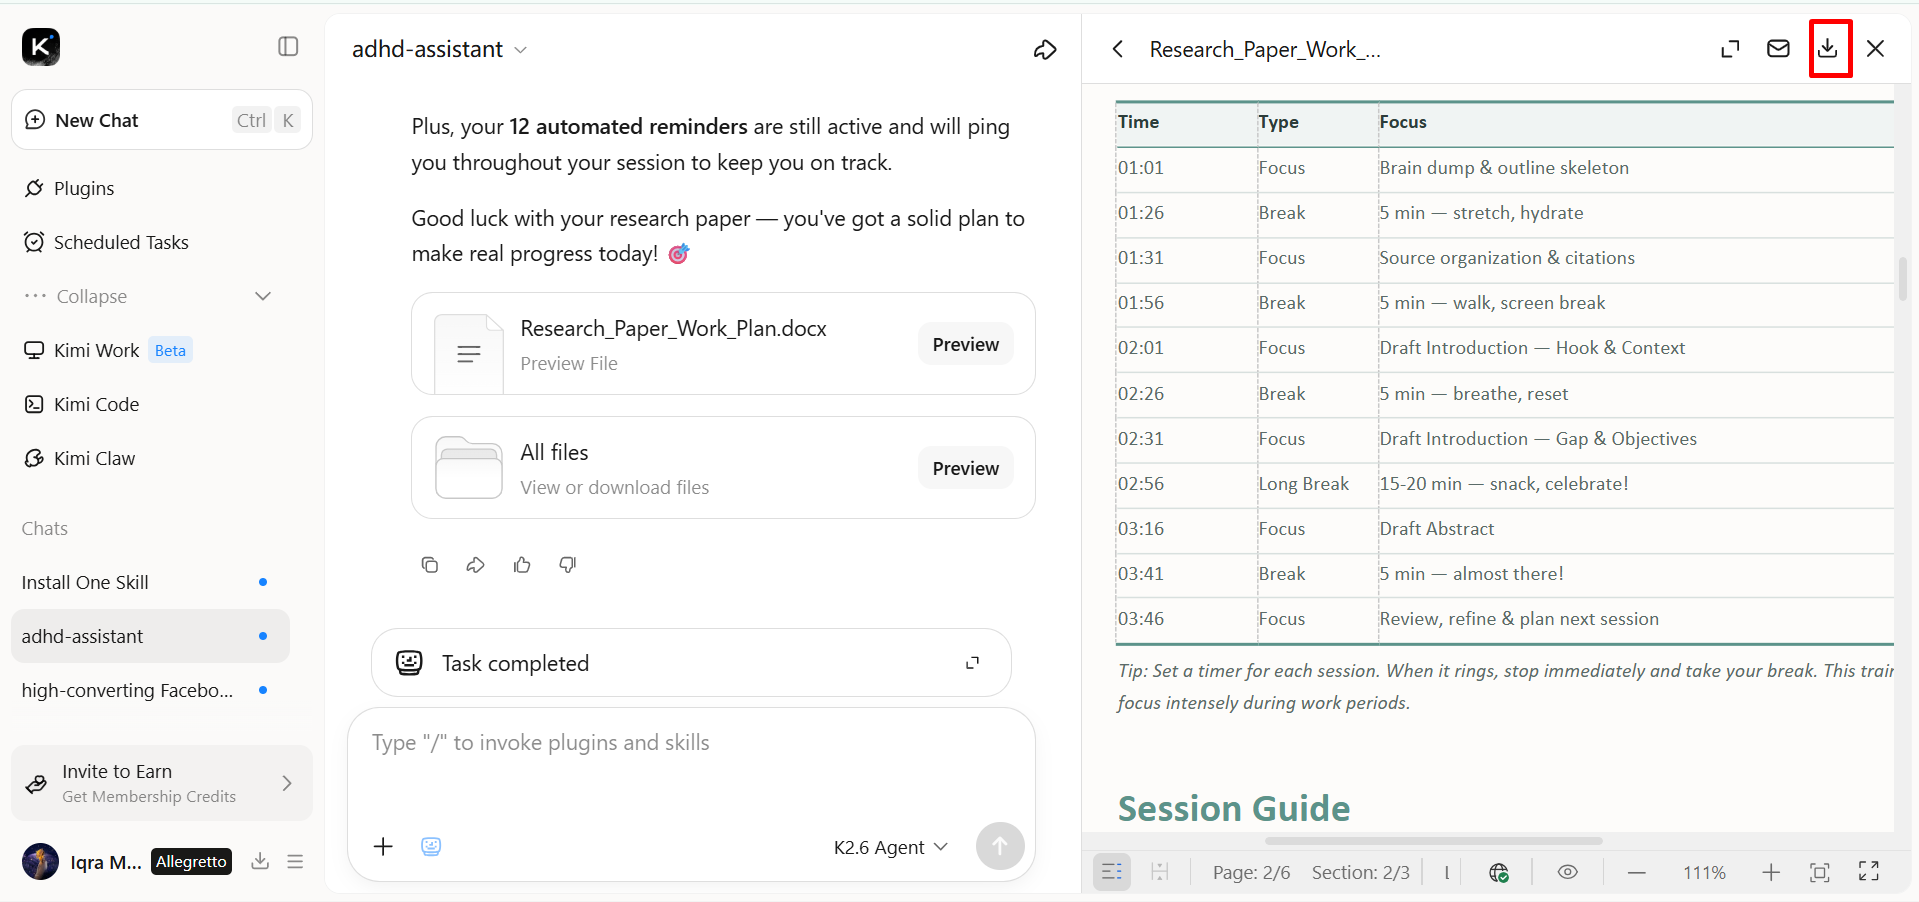Toggle the left sidebar panel
The height and width of the screenshot is (902, 1919).
tap(288, 46)
